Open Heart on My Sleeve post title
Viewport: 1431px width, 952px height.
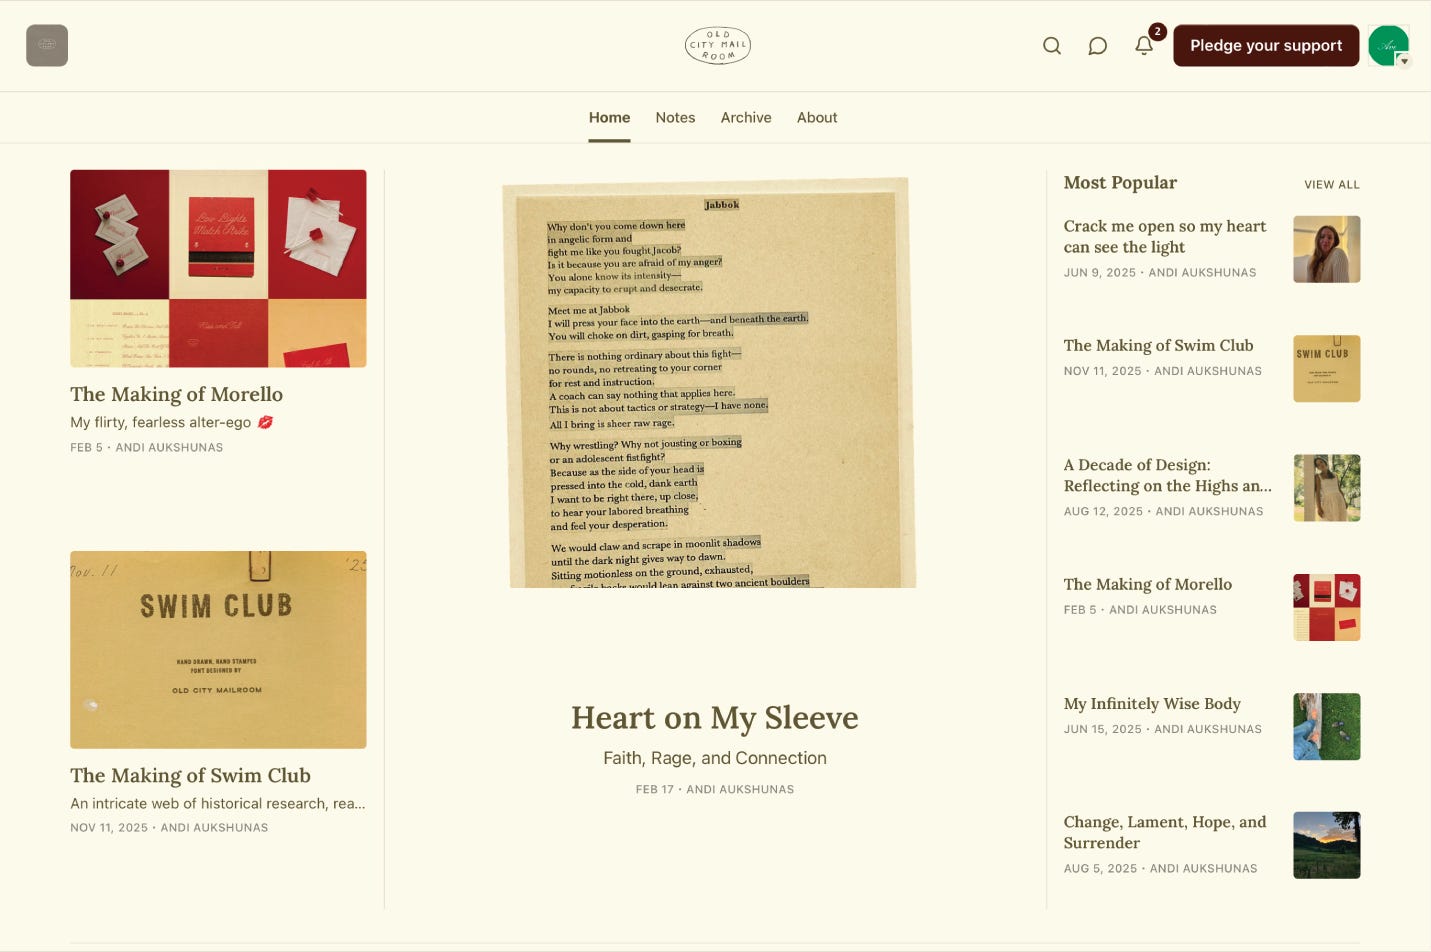(x=715, y=718)
